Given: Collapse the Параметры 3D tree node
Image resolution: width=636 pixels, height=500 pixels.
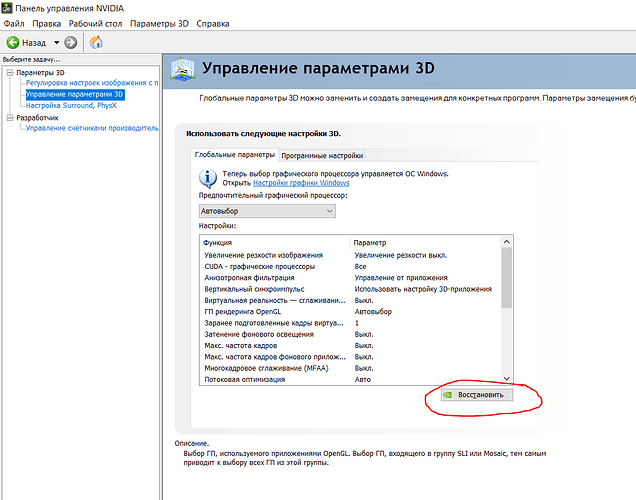Looking at the screenshot, I should pyautogui.click(x=10, y=73).
